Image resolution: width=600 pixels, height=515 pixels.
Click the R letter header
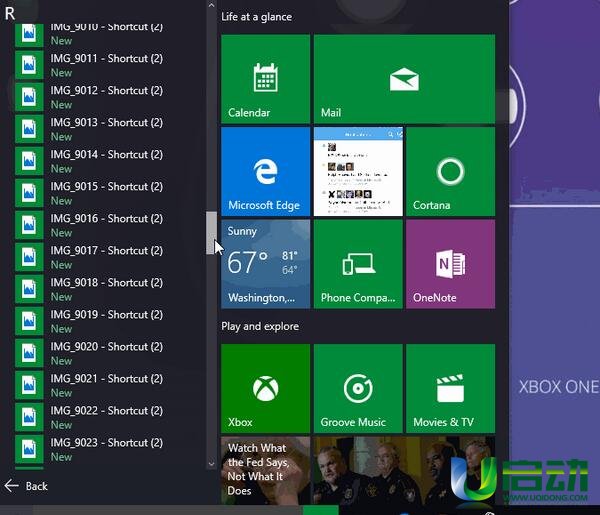tap(10, 13)
